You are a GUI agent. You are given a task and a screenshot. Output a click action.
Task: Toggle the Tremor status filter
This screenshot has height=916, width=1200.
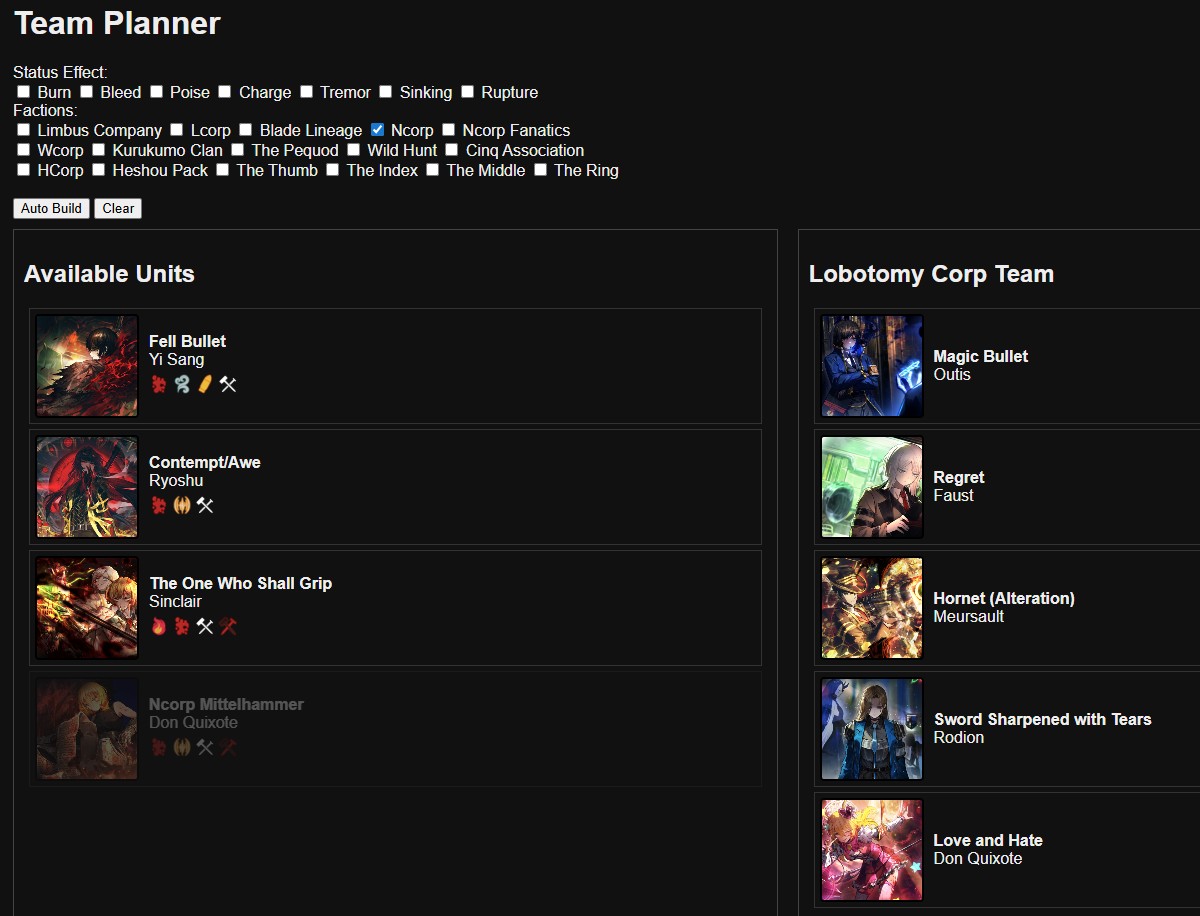point(306,91)
